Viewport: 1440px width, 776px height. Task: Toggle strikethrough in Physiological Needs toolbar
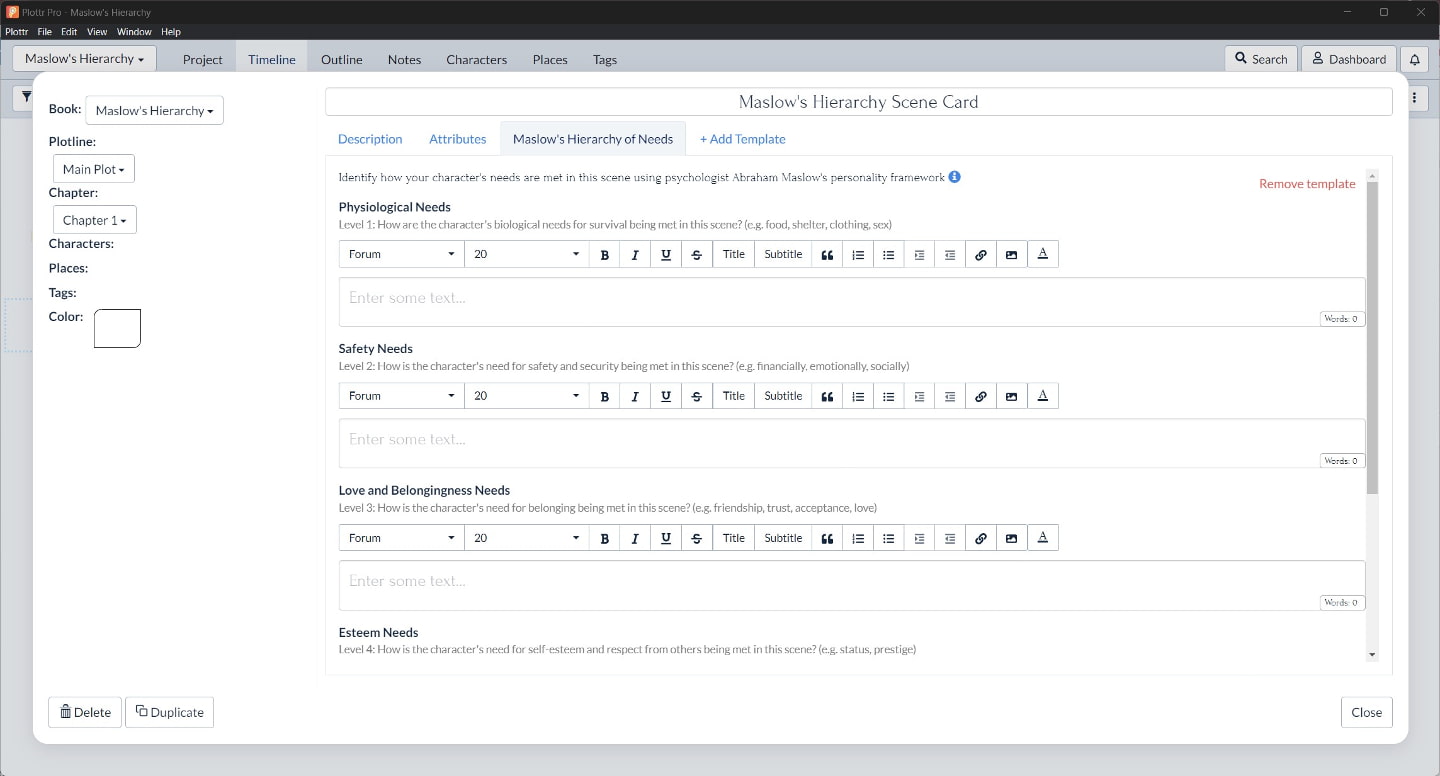click(x=697, y=254)
